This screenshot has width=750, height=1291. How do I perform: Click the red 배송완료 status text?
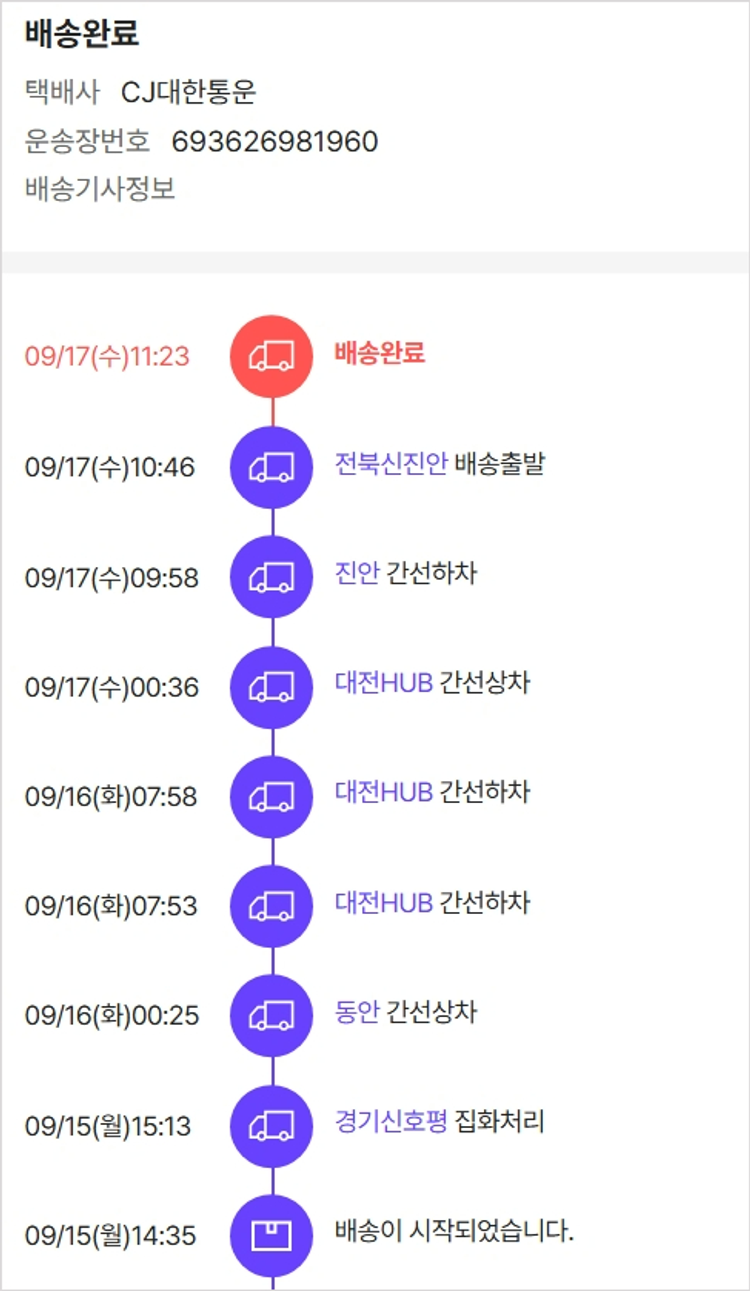point(380,353)
